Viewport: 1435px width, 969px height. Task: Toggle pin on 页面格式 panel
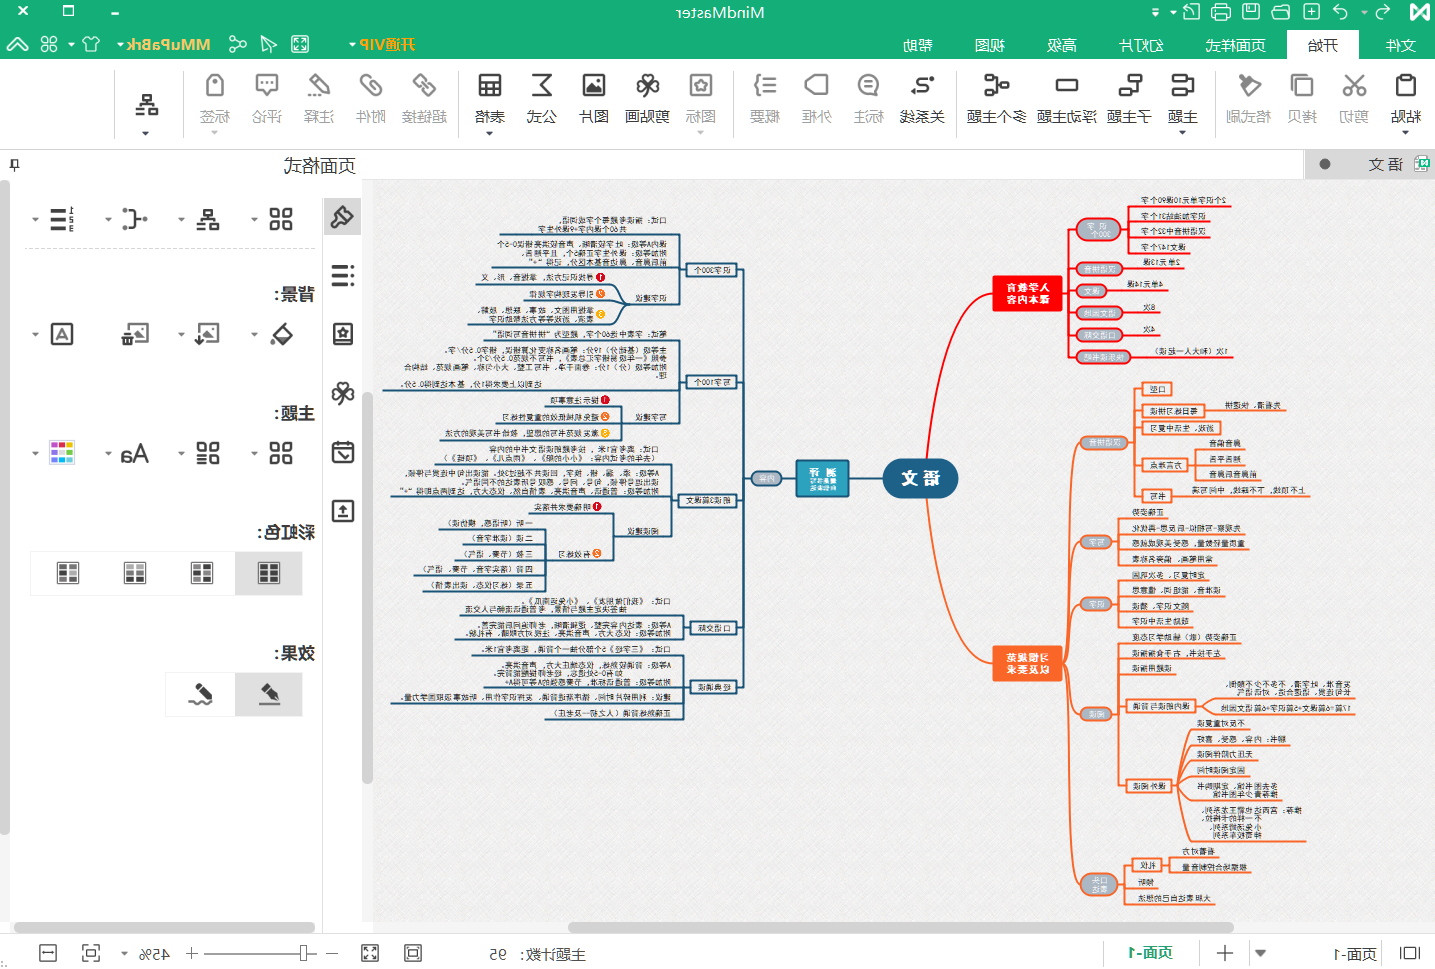[x=14, y=165]
